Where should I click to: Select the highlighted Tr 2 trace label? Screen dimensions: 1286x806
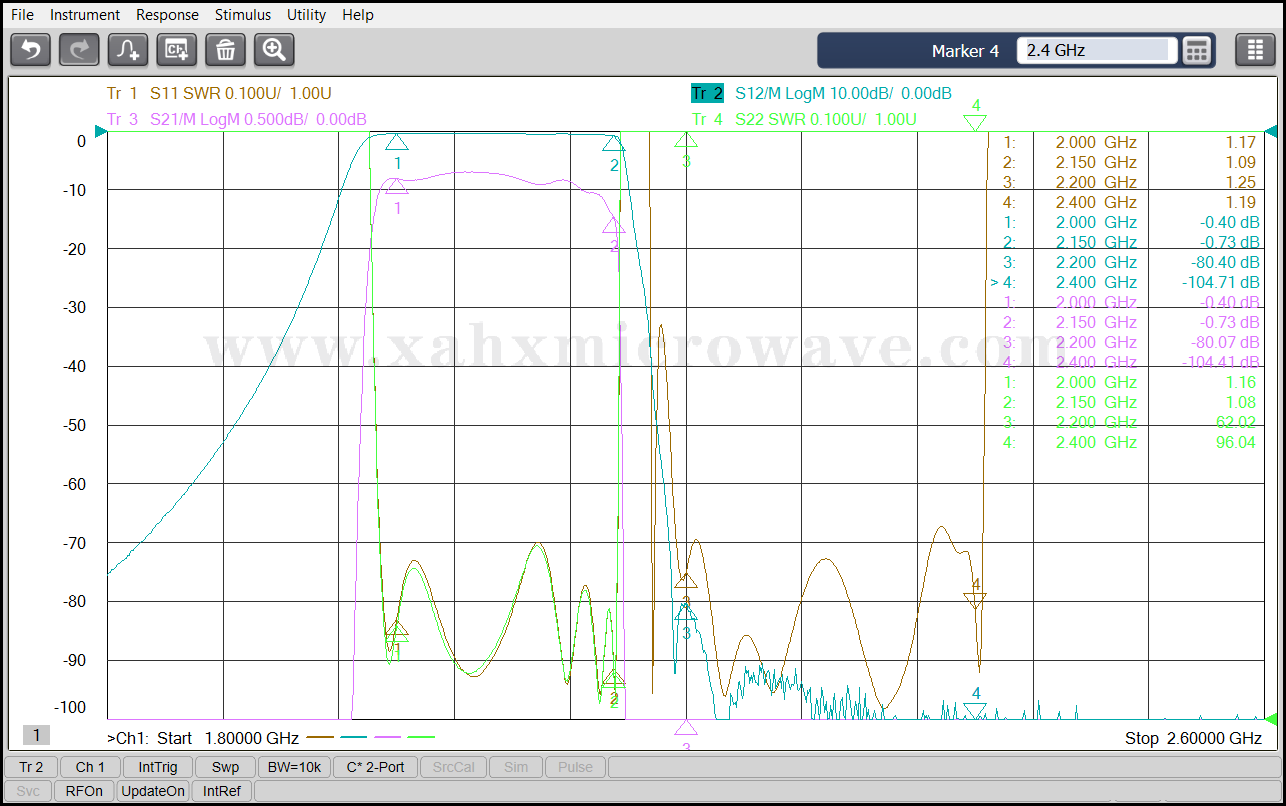[x=707, y=93]
